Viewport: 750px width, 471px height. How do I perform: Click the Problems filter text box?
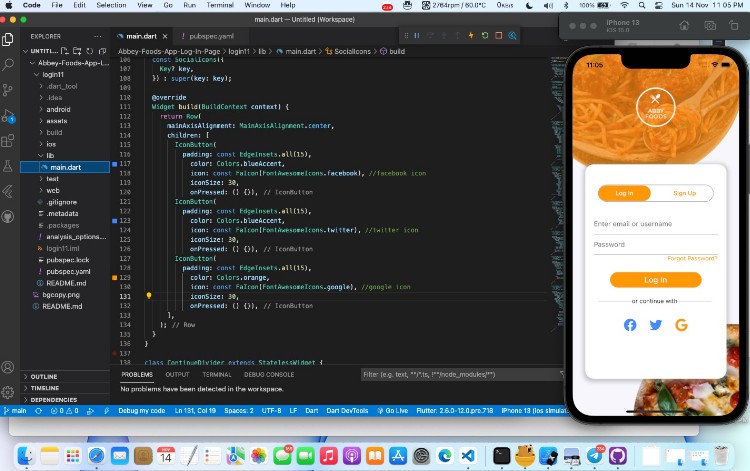[461, 374]
